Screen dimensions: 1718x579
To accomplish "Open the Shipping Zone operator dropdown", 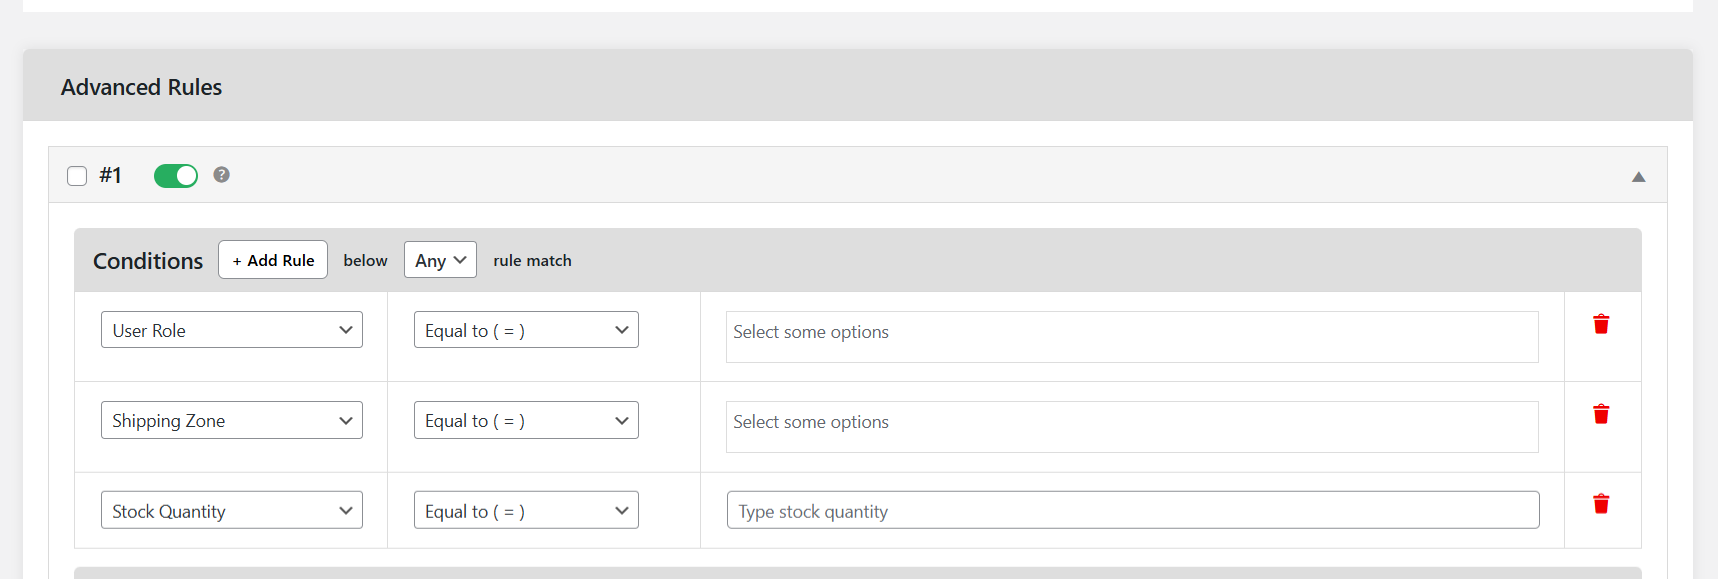I will click(526, 420).
